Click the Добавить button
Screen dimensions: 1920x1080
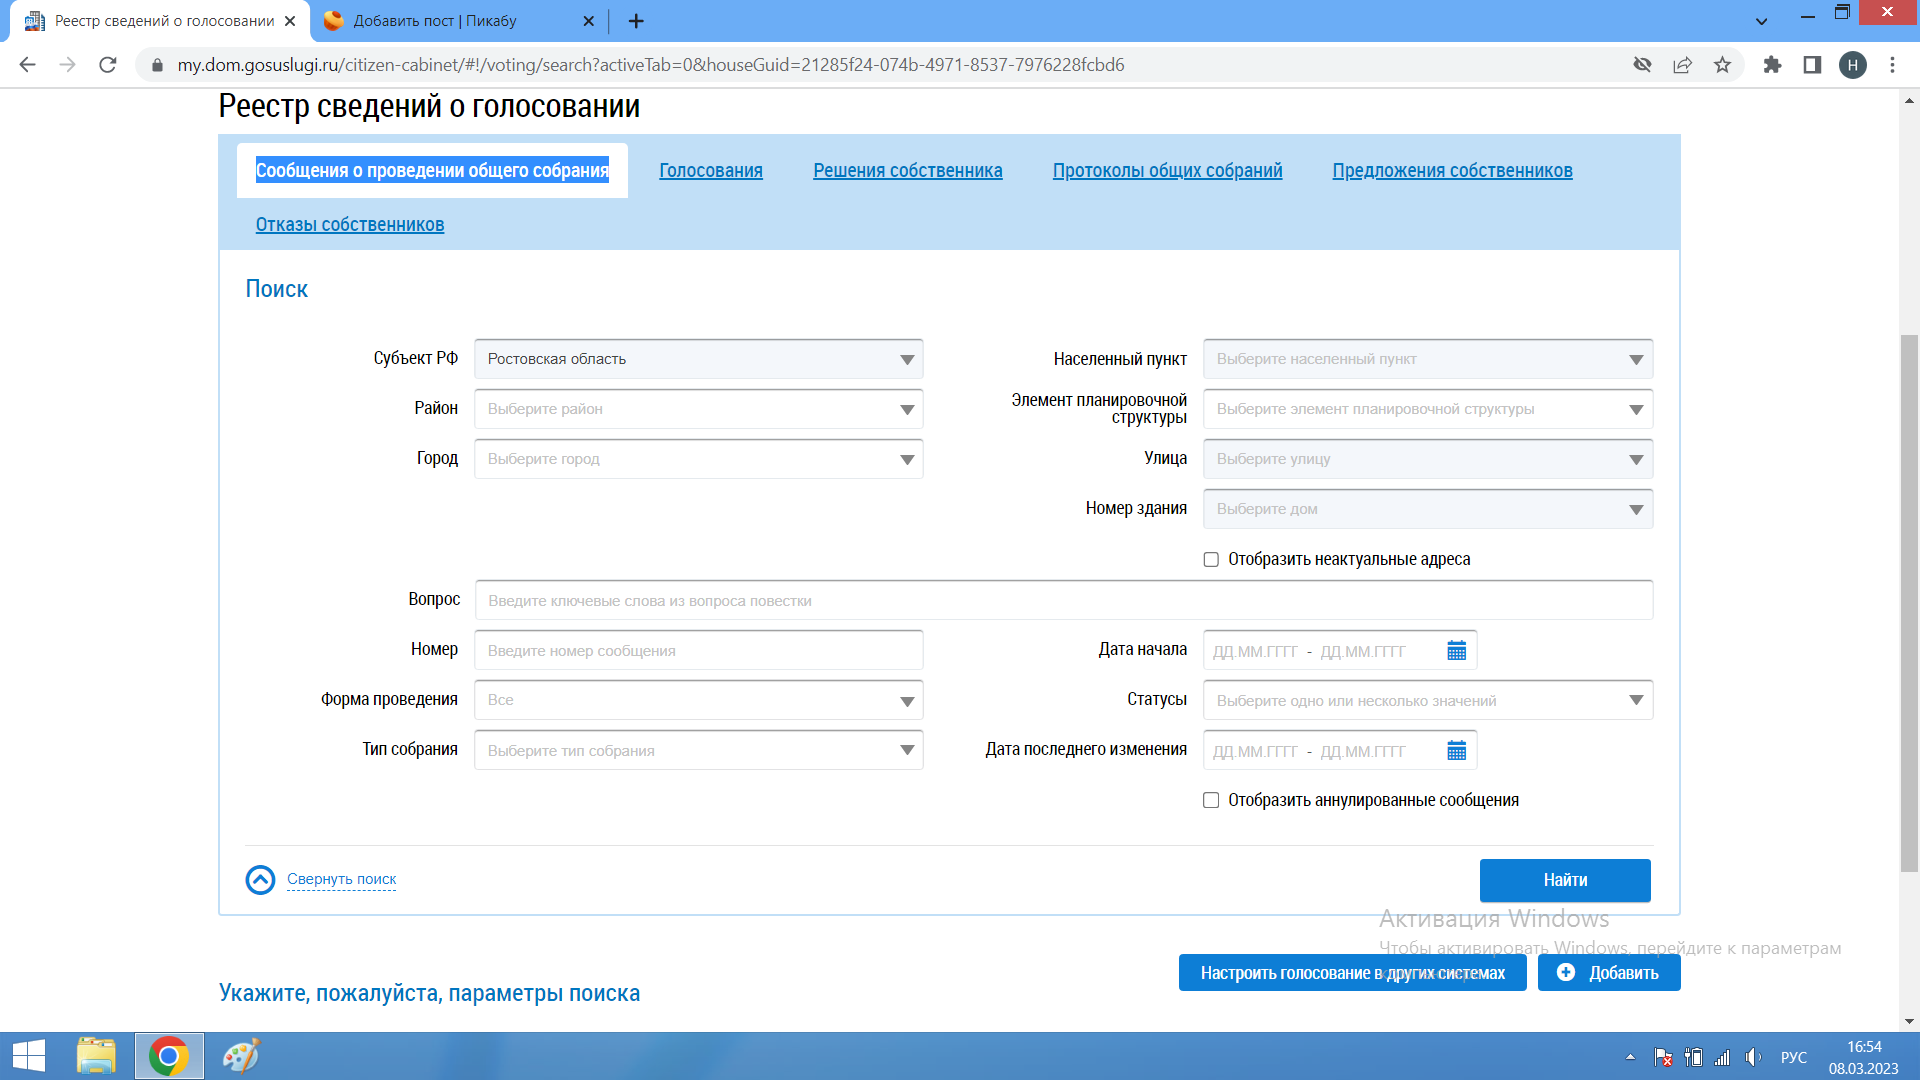[1609, 973]
